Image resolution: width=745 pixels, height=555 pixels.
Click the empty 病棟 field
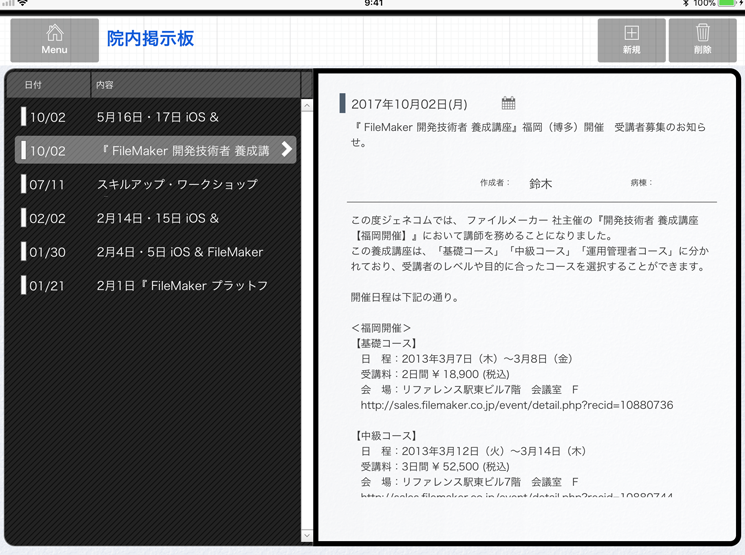tap(690, 184)
